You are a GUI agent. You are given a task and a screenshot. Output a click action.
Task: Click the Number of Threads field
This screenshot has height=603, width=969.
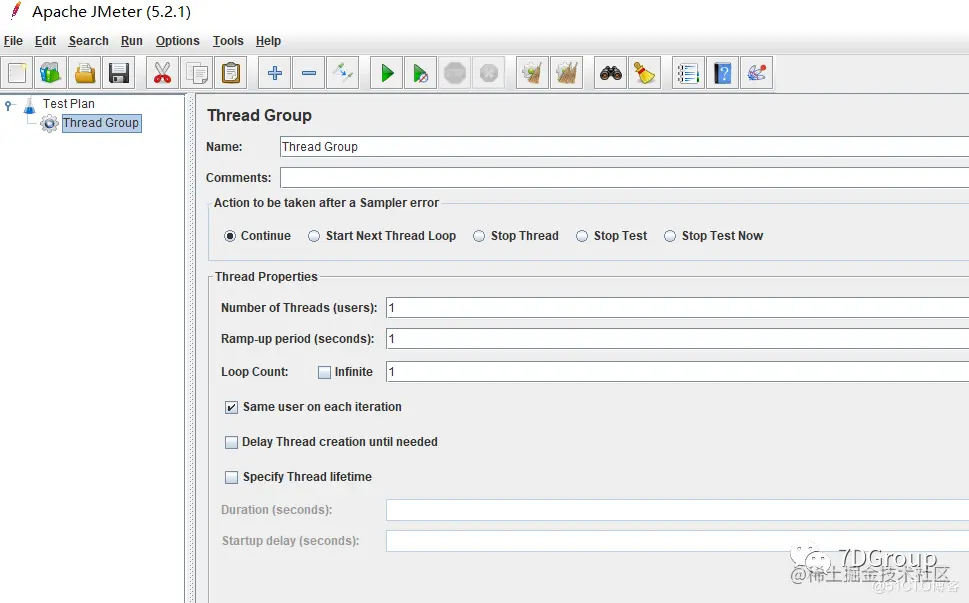tap(677, 308)
